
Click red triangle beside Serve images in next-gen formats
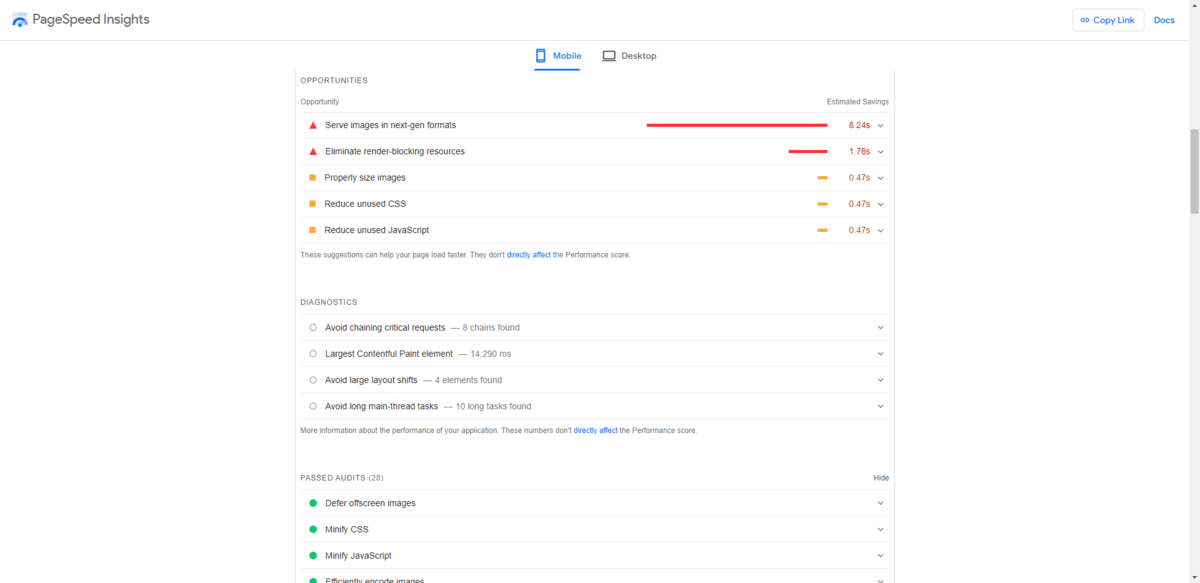tap(313, 125)
